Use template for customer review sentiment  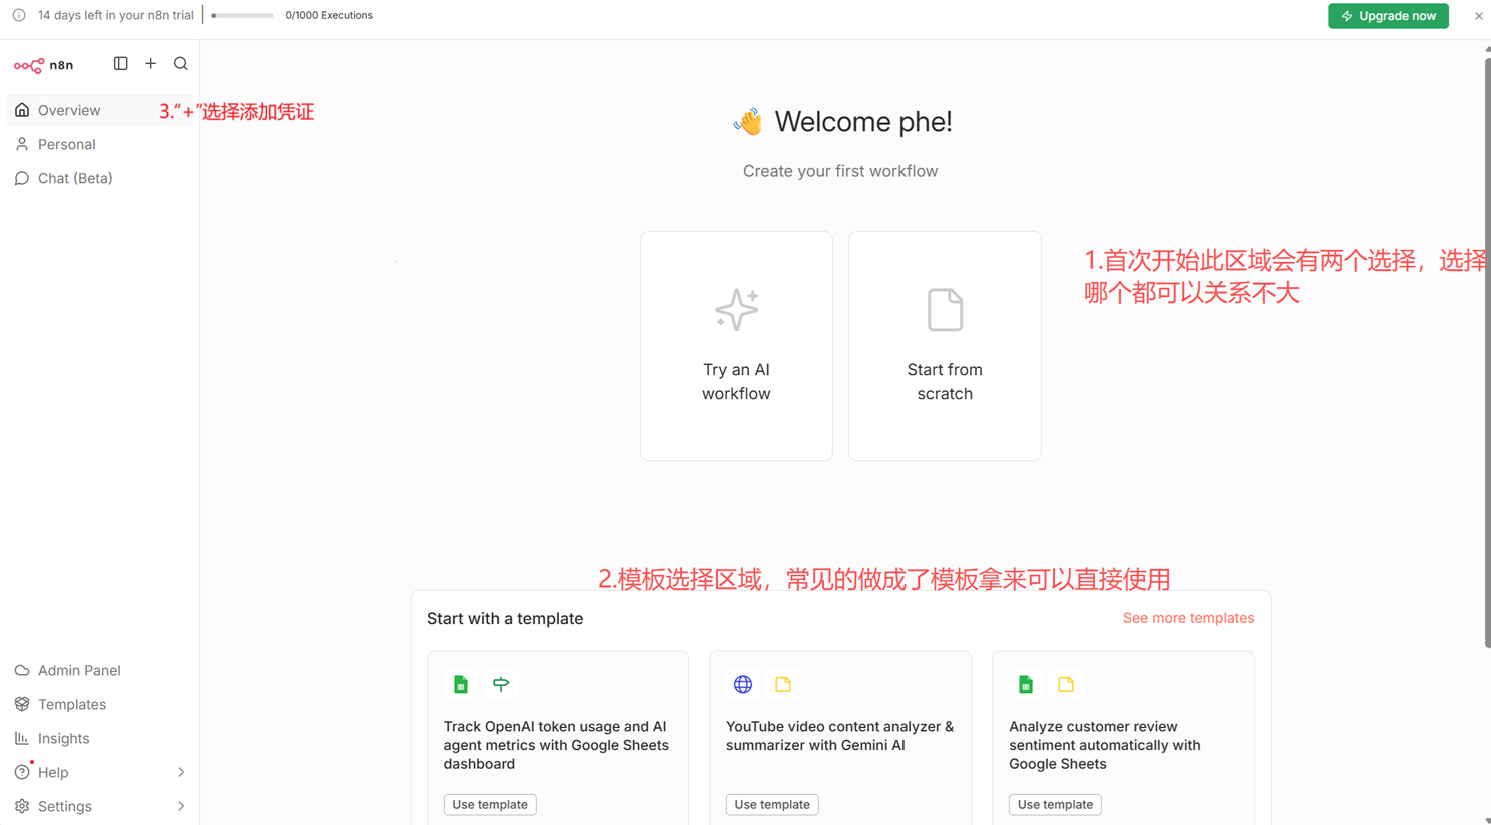(x=1055, y=804)
